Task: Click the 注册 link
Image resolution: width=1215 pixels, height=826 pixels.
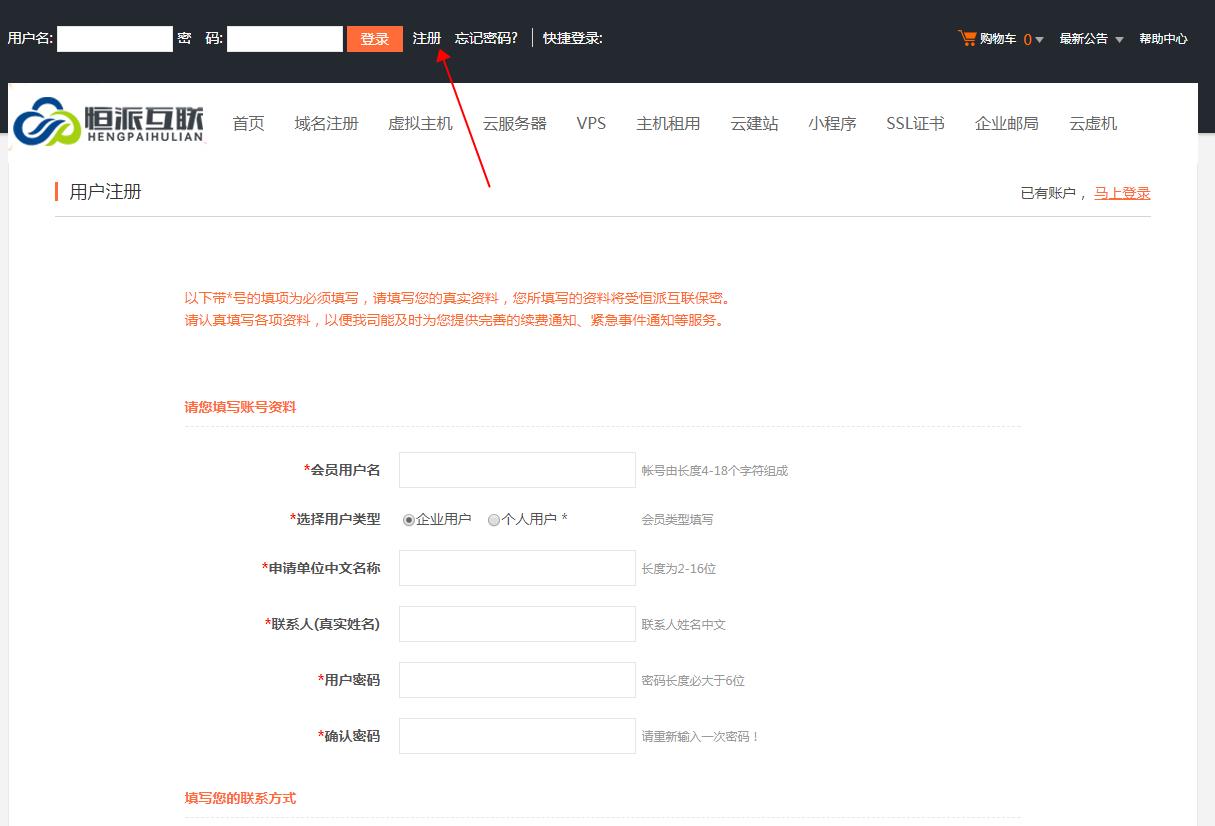Action: click(427, 38)
